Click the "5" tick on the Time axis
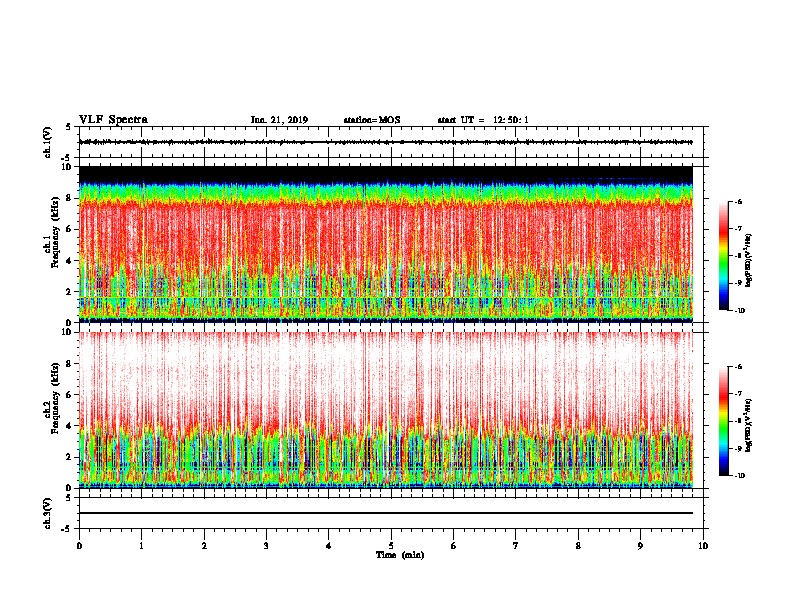This screenshot has width=792, height=612. click(x=391, y=546)
